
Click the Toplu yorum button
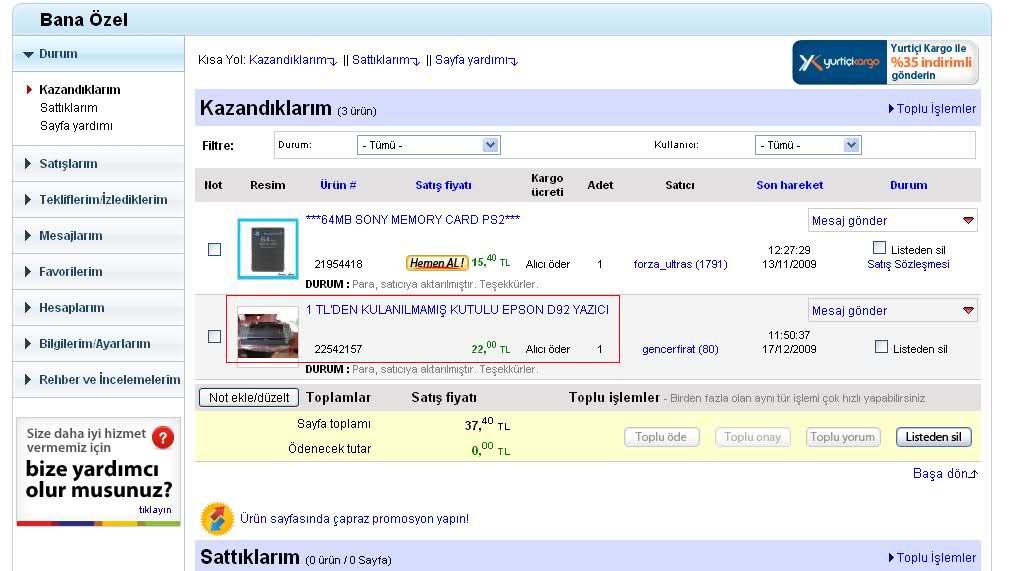coord(842,437)
